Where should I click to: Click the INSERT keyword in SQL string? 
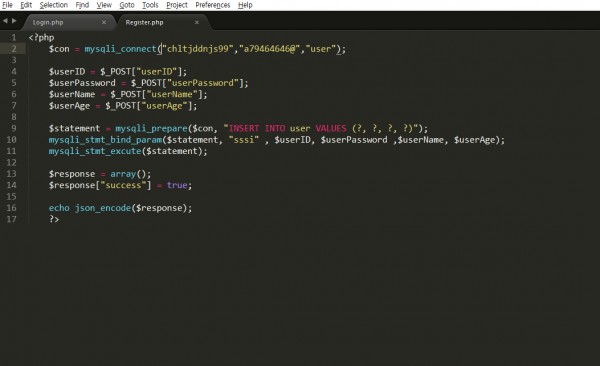(244, 128)
